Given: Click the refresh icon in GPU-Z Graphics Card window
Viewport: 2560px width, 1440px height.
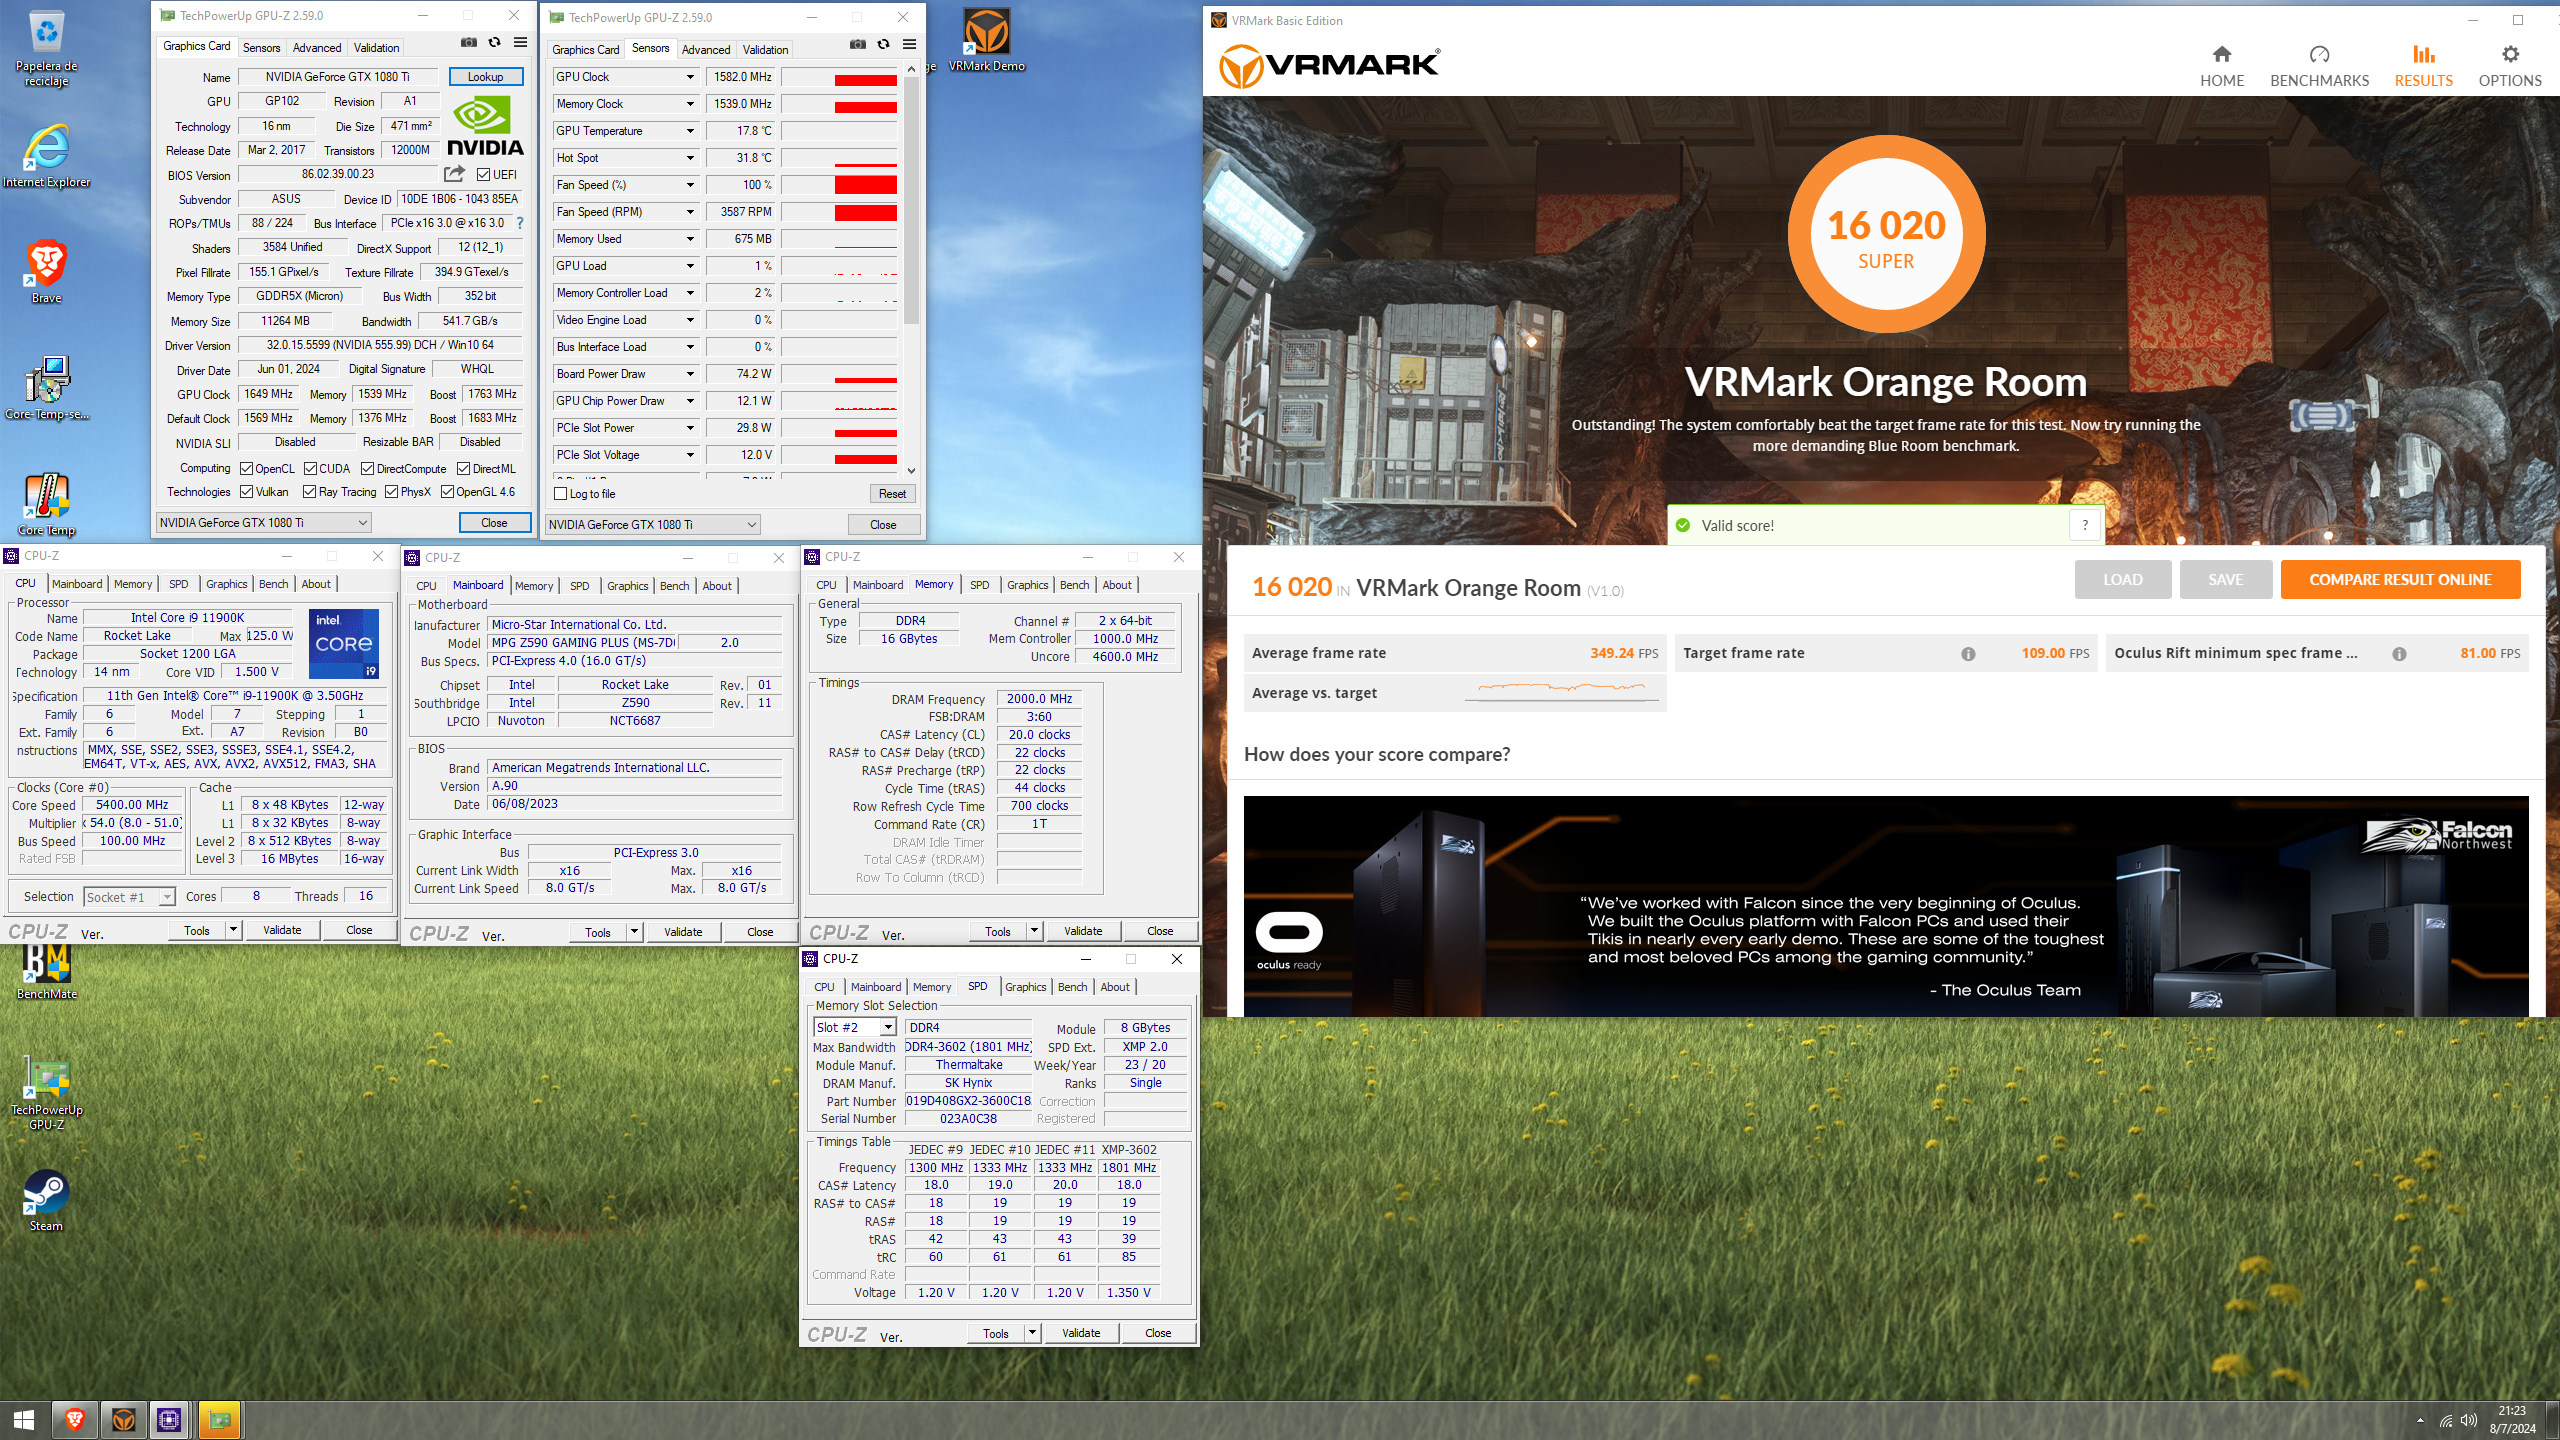Looking at the screenshot, I should [x=494, y=43].
